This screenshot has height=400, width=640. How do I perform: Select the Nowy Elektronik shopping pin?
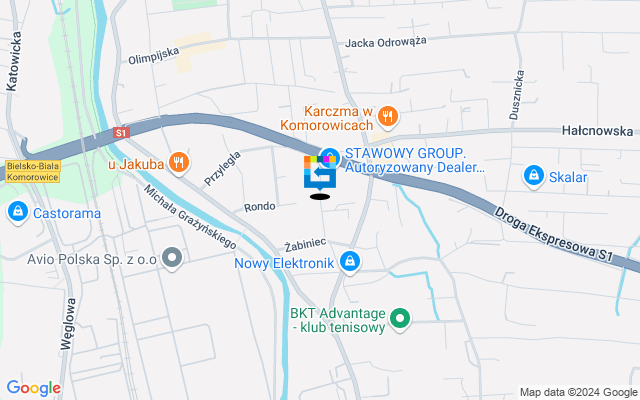350,262
